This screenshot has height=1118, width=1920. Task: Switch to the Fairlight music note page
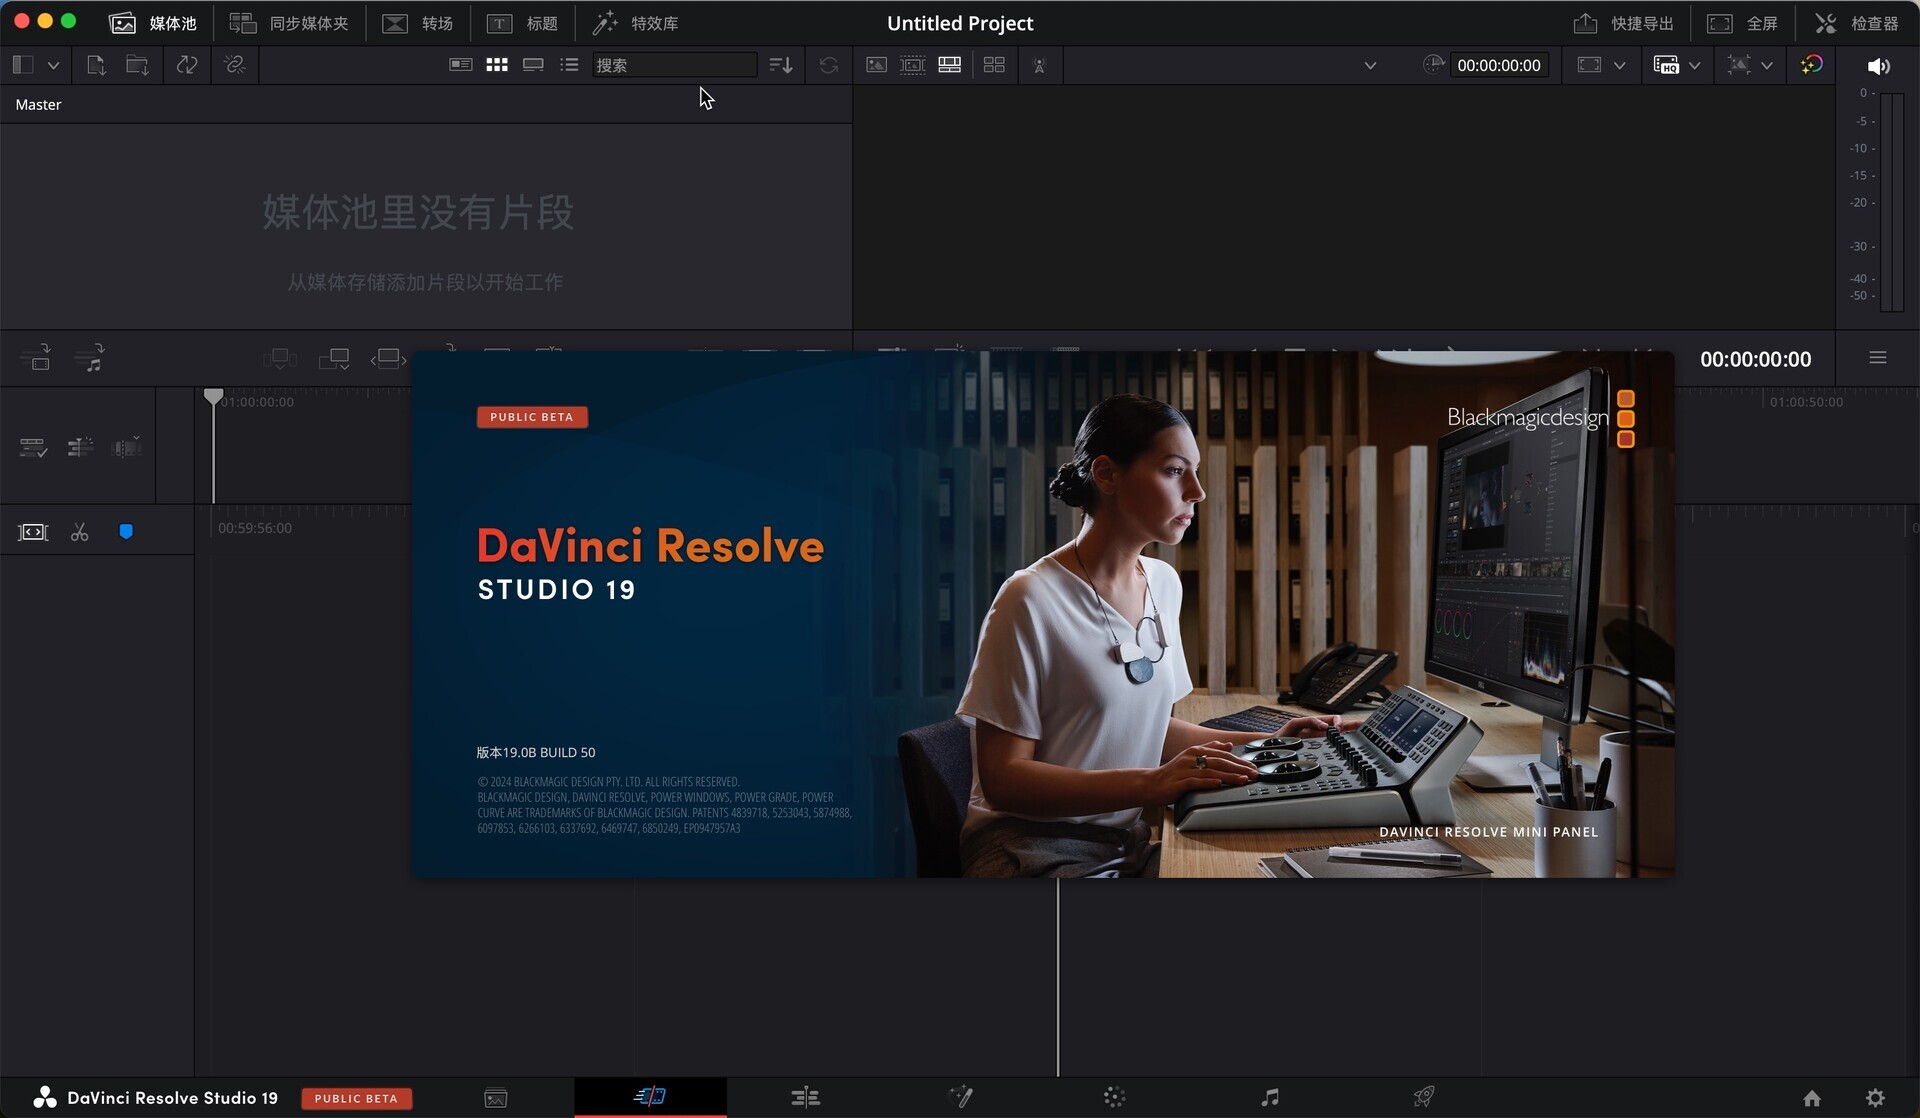tap(1269, 1098)
